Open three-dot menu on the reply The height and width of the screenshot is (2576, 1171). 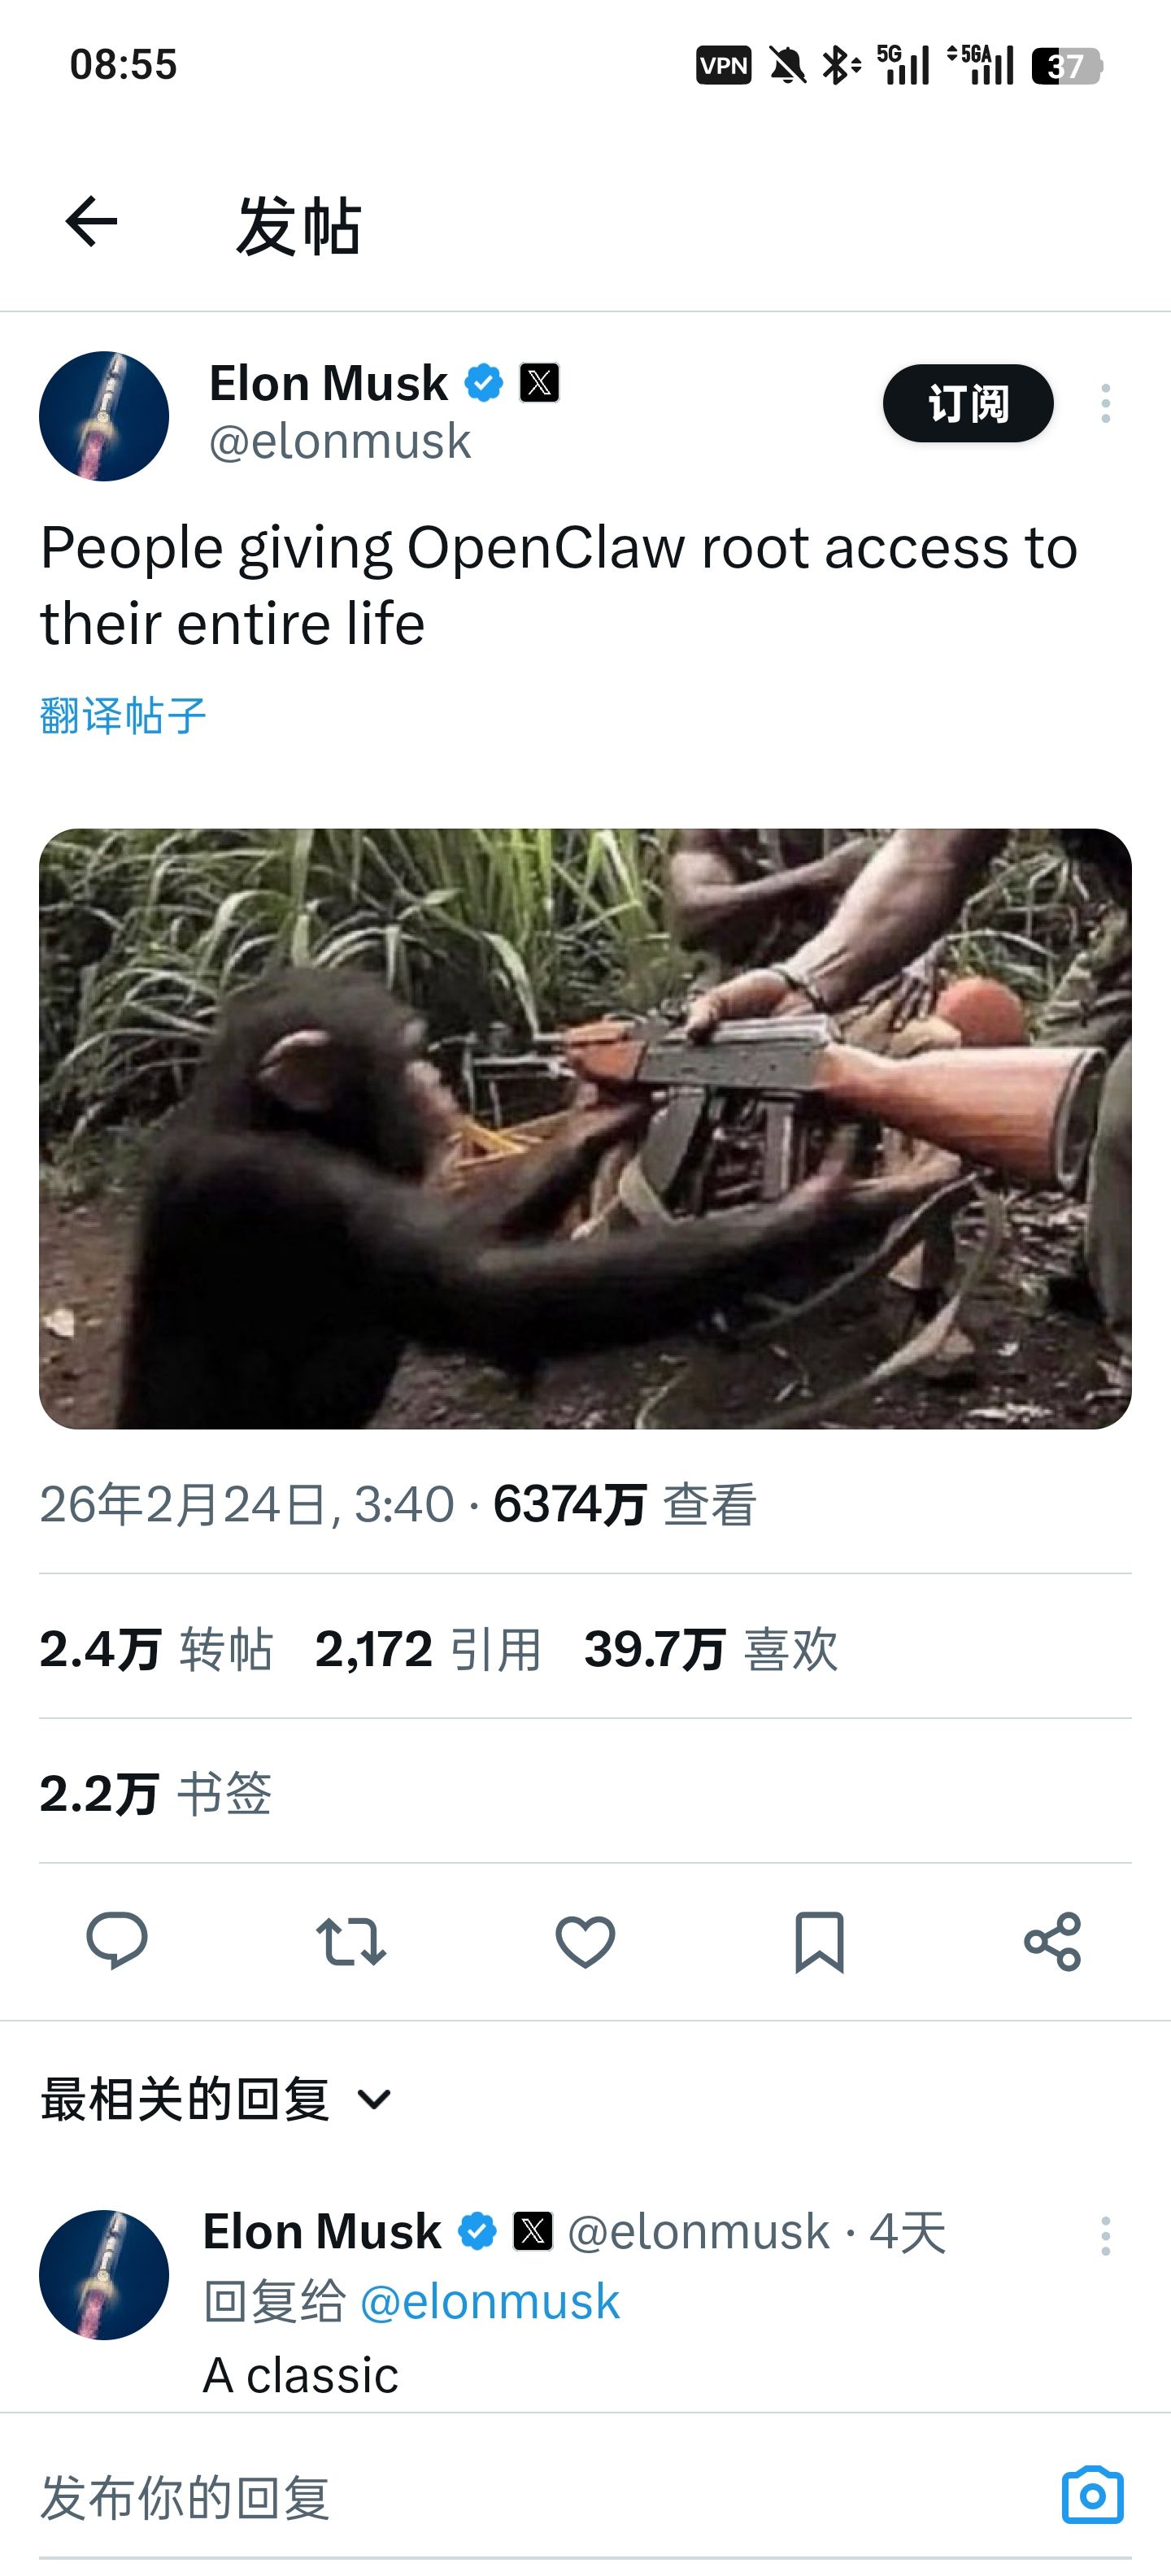click(1105, 2236)
